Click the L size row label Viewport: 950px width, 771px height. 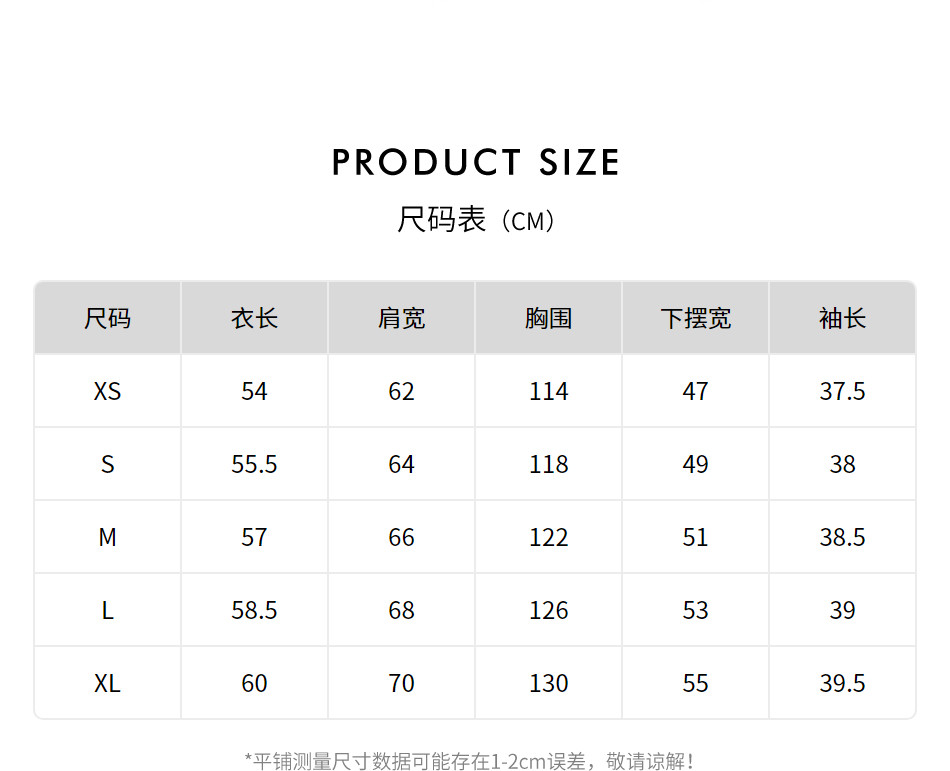[x=108, y=610]
